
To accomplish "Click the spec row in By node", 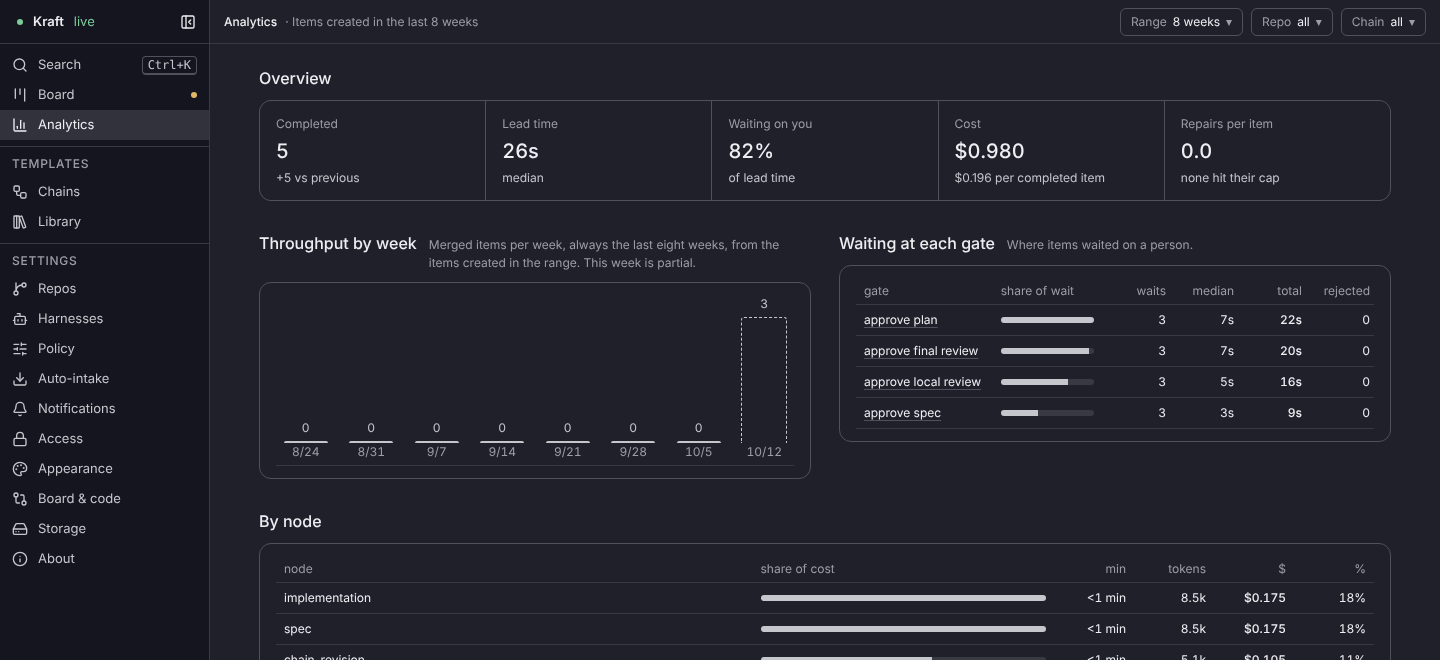I will coord(825,629).
